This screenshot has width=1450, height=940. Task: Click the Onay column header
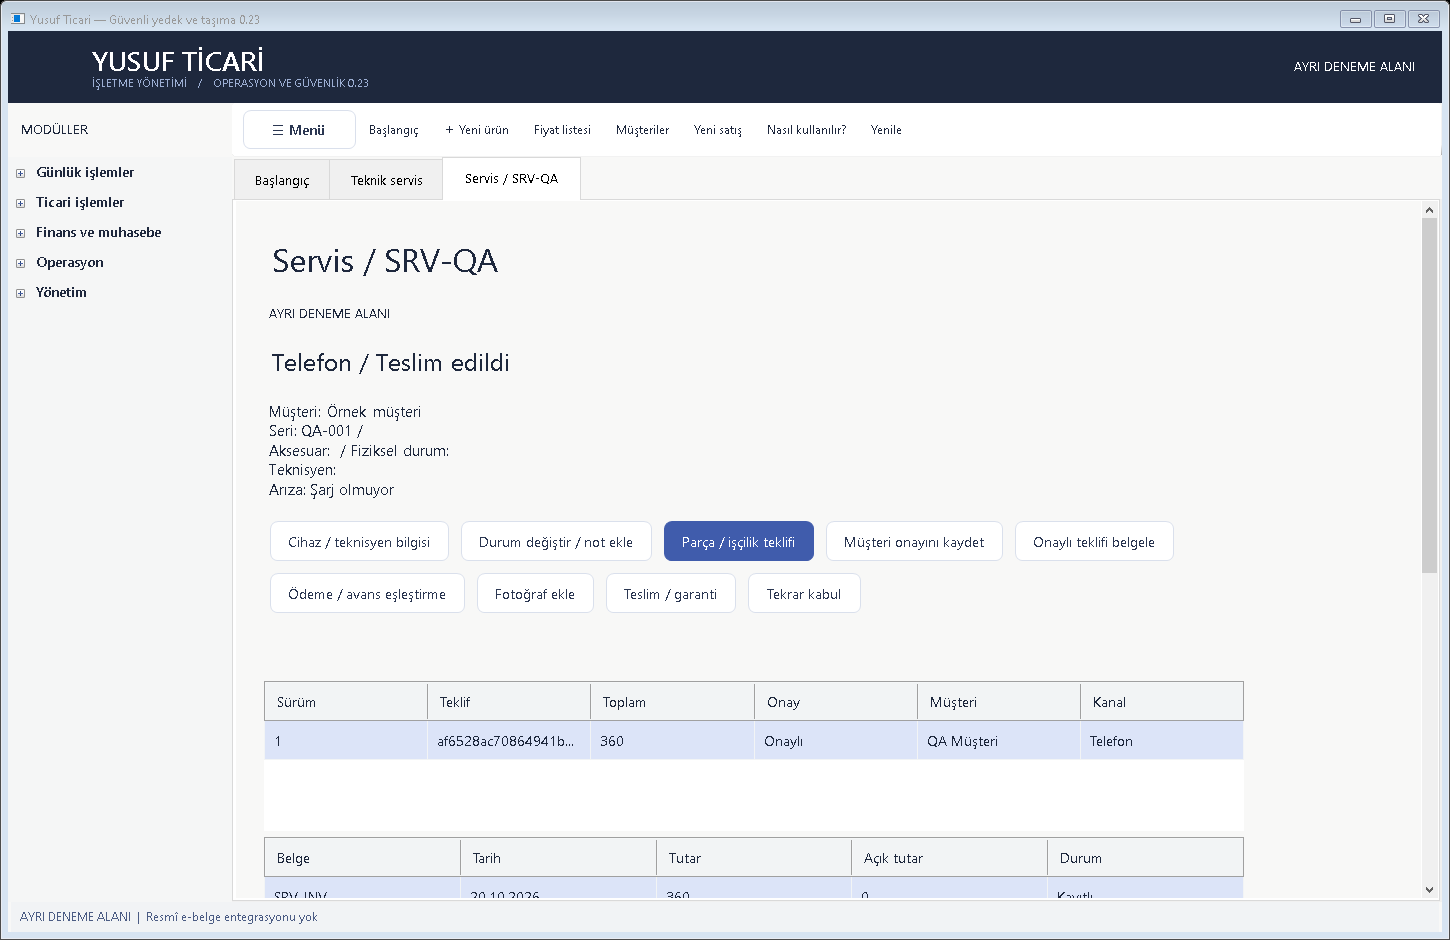(x=836, y=702)
